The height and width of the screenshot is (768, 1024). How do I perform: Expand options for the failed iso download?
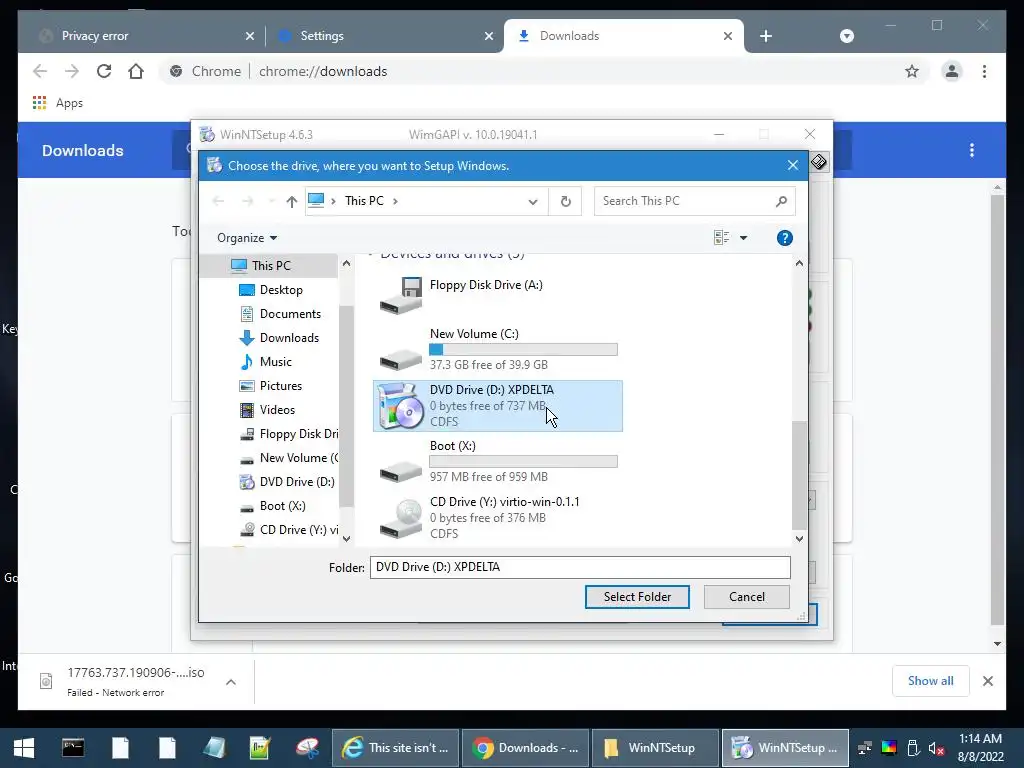point(231,682)
